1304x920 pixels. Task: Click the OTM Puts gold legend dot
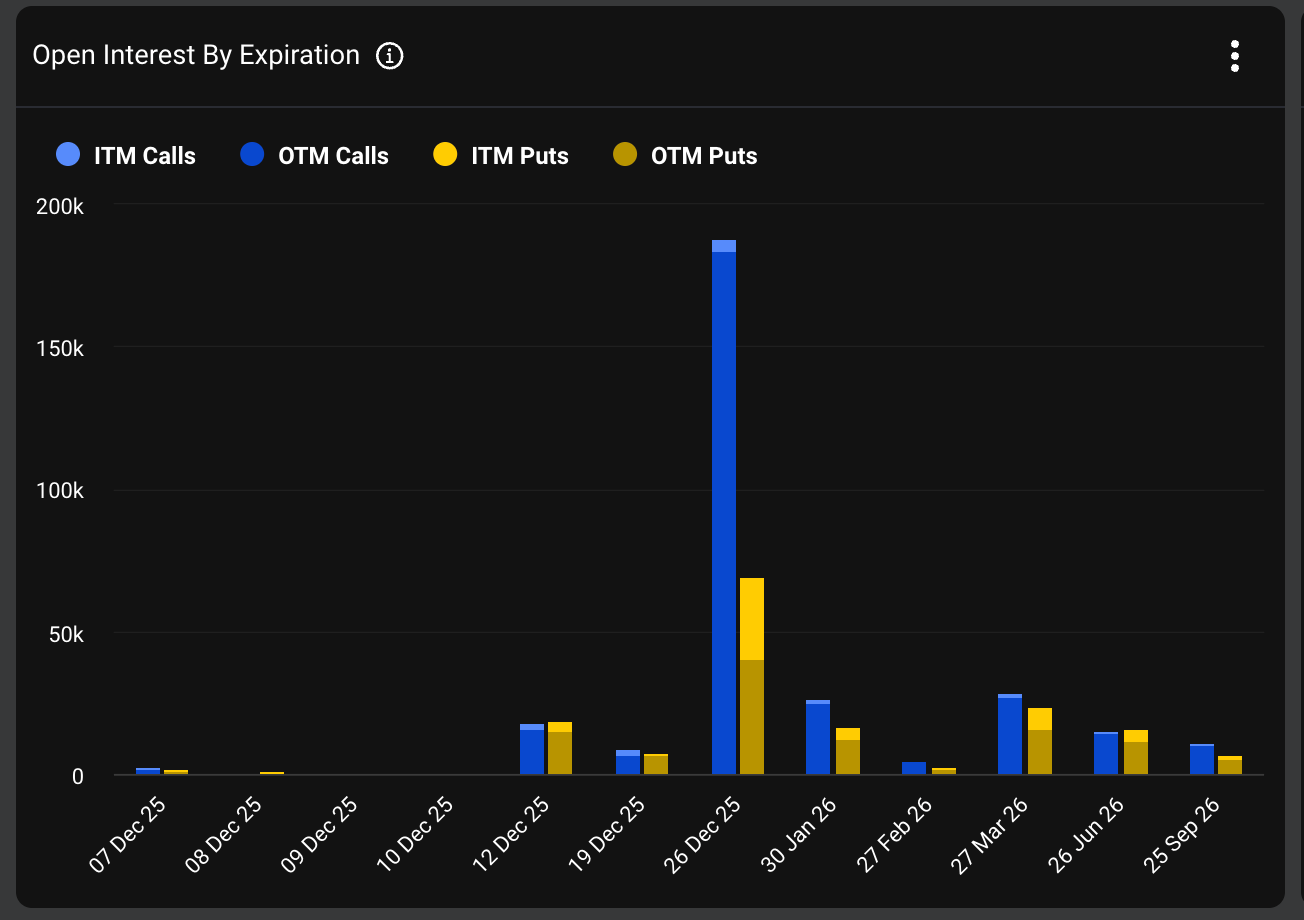[625, 155]
